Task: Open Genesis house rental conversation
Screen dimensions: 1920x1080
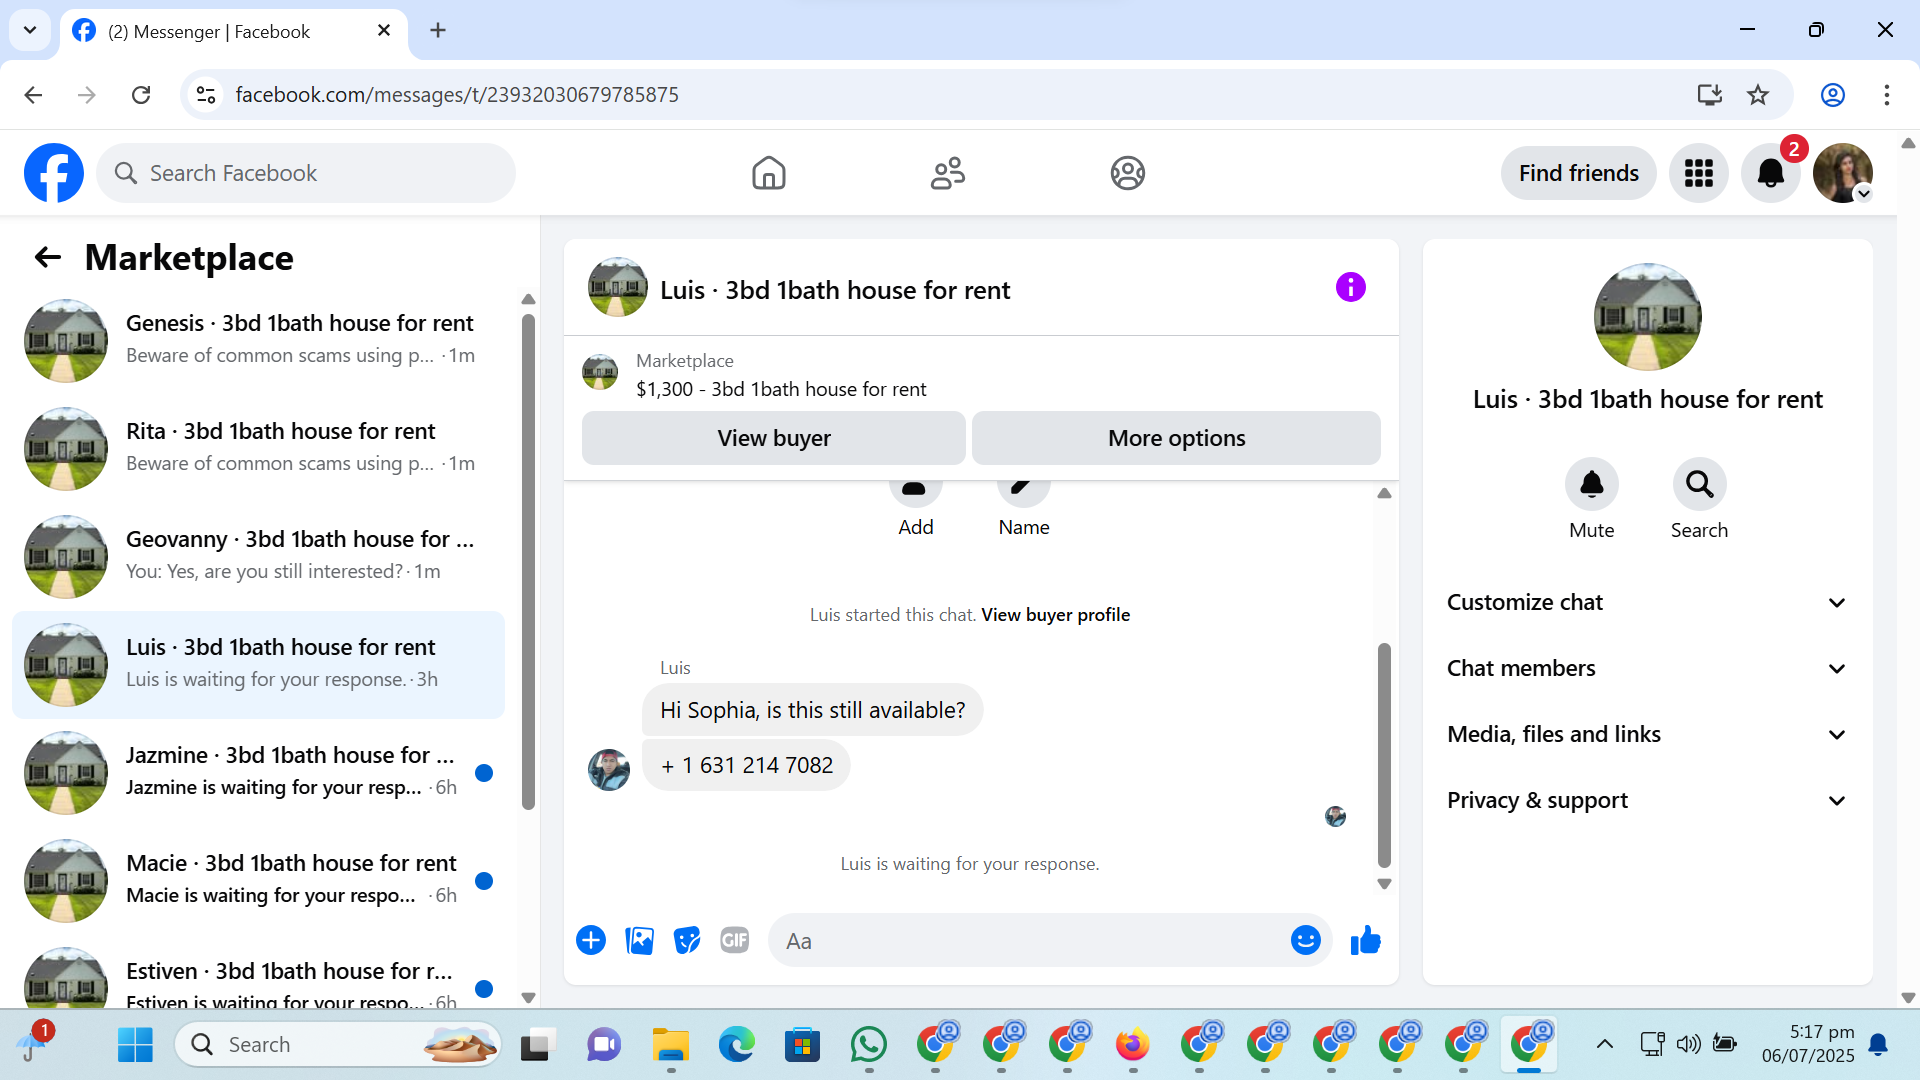Action: (258, 341)
